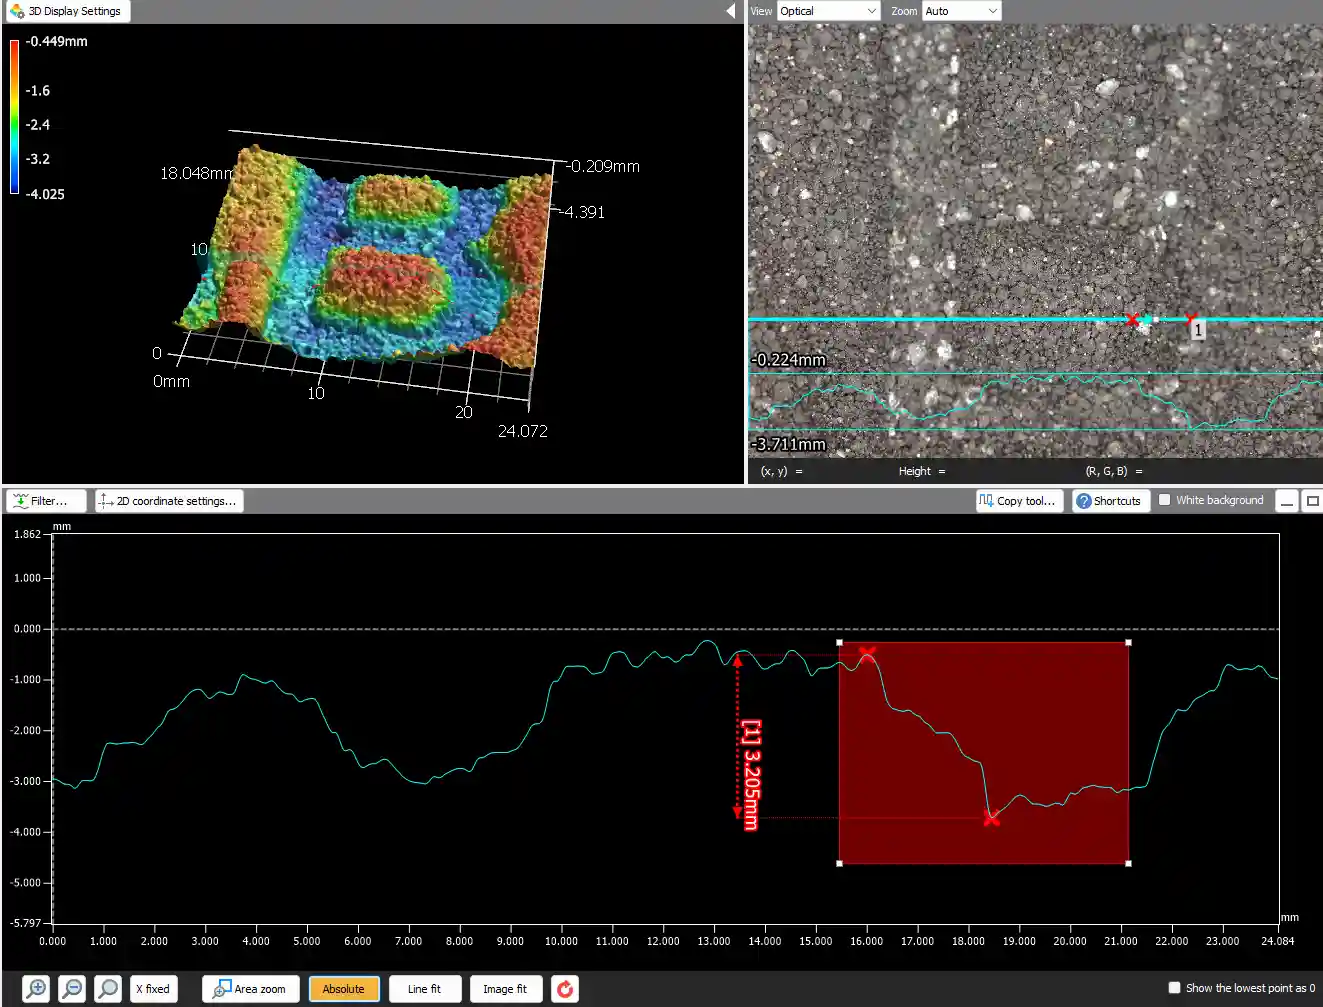Switch to Absolute display mode
The width and height of the screenshot is (1323, 1007).
click(x=344, y=988)
